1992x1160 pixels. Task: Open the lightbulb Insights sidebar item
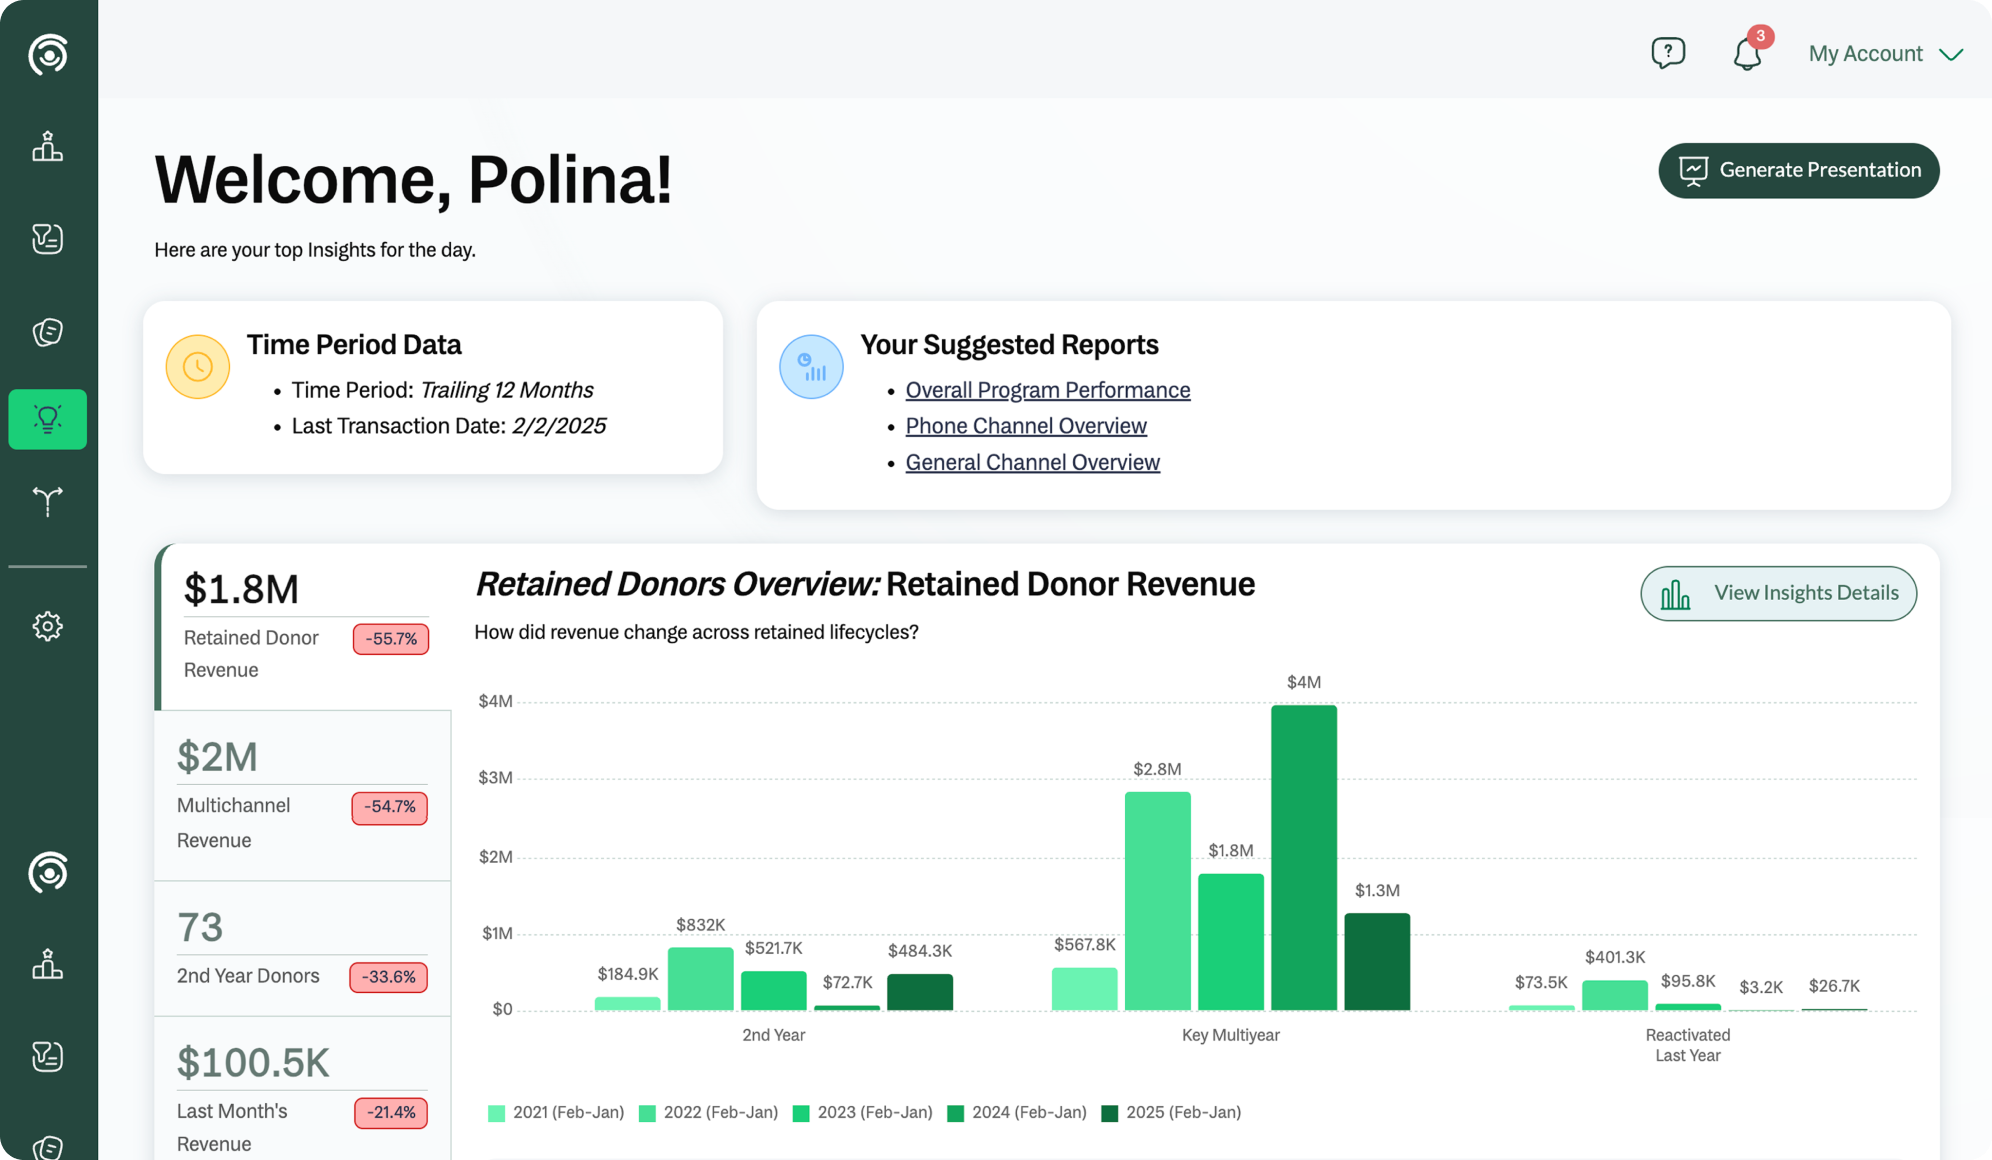[47, 419]
